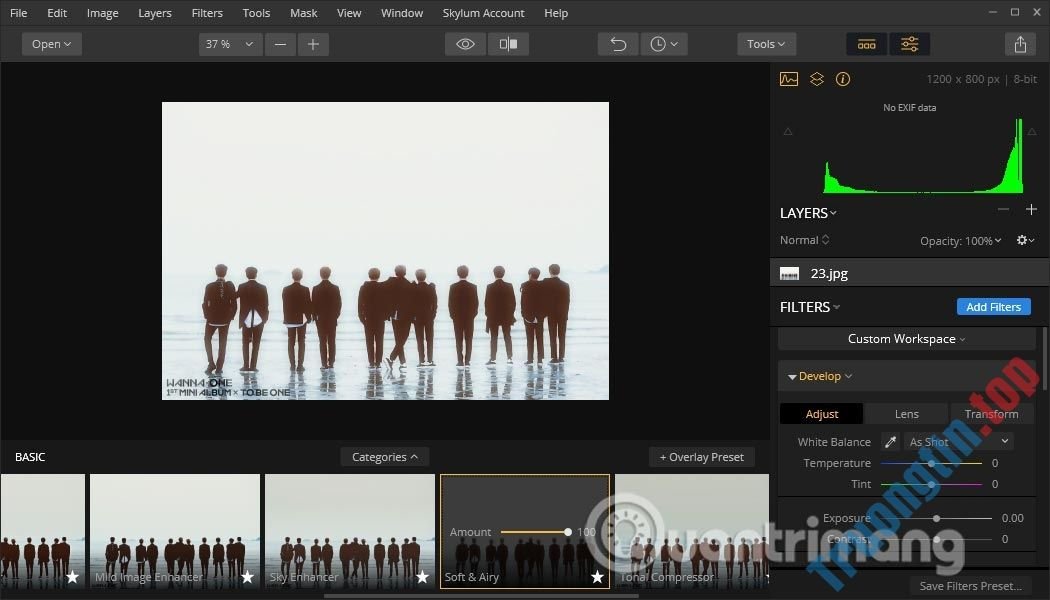Open the history clock dropdown
The width and height of the screenshot is (1050, 600).
663,44
